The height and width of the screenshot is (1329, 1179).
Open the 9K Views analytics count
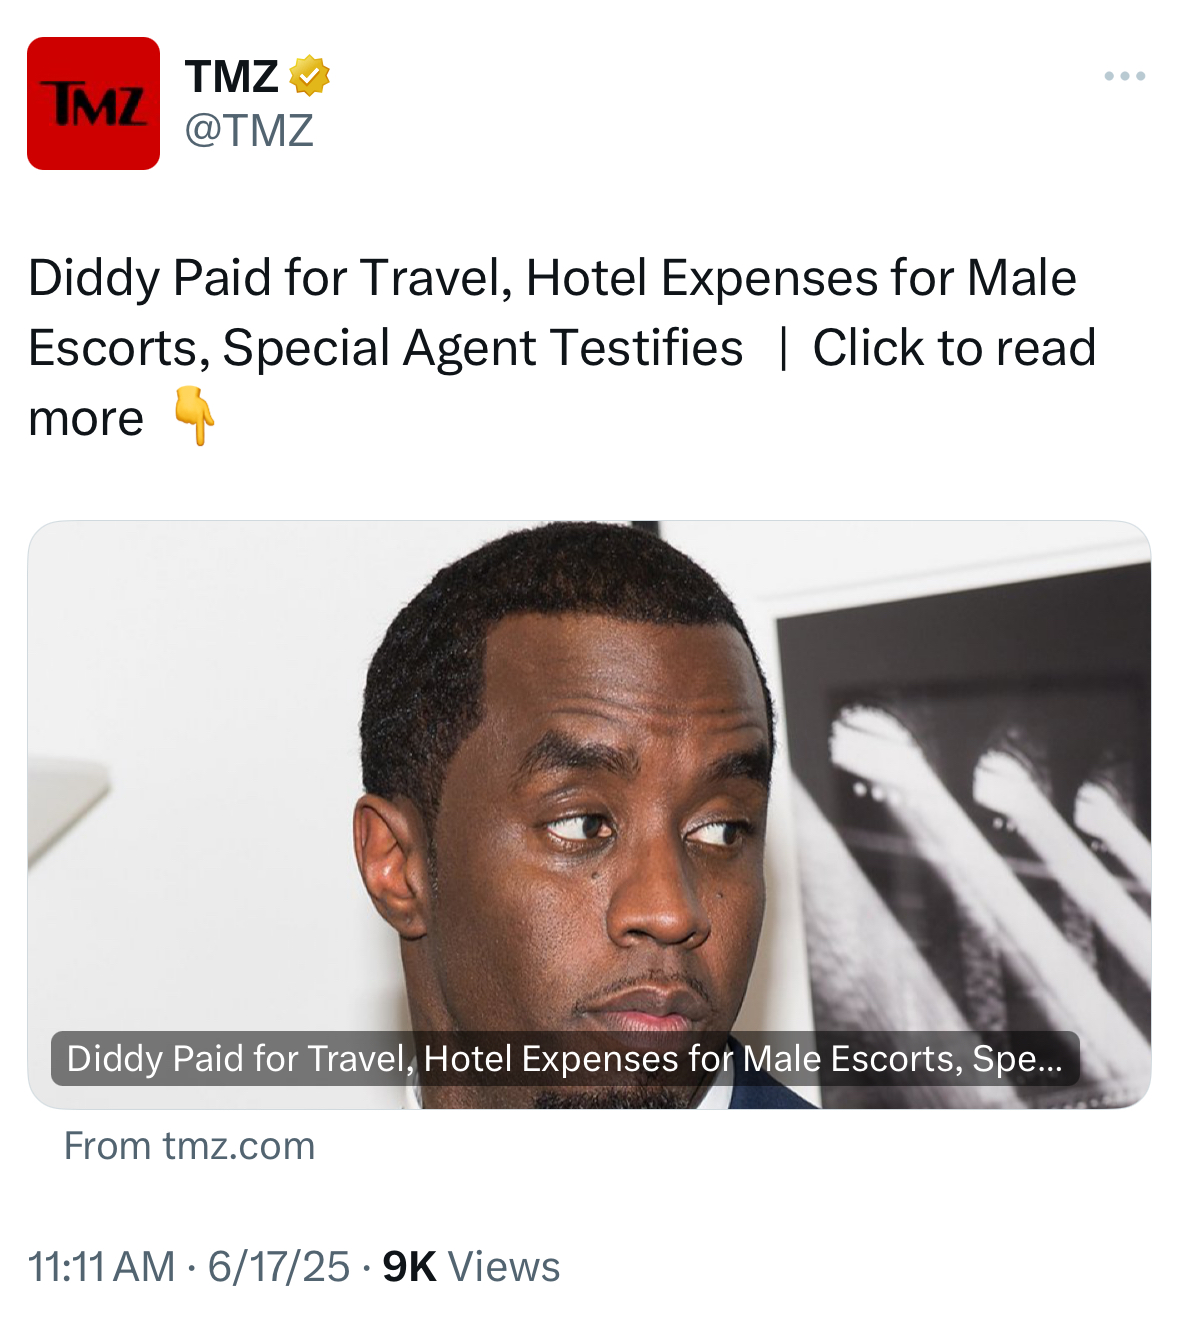[x=471, y=1267]
